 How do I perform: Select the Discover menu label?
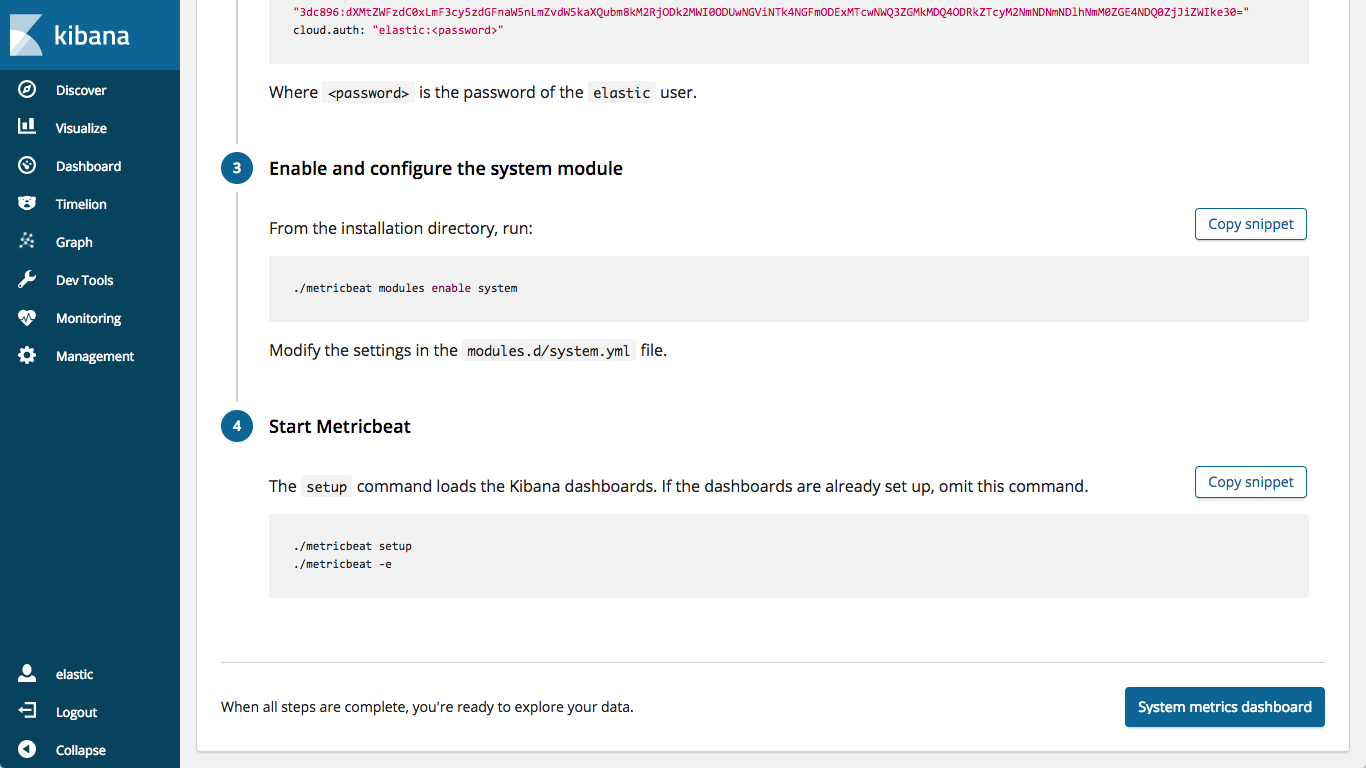tap(81, 90)
